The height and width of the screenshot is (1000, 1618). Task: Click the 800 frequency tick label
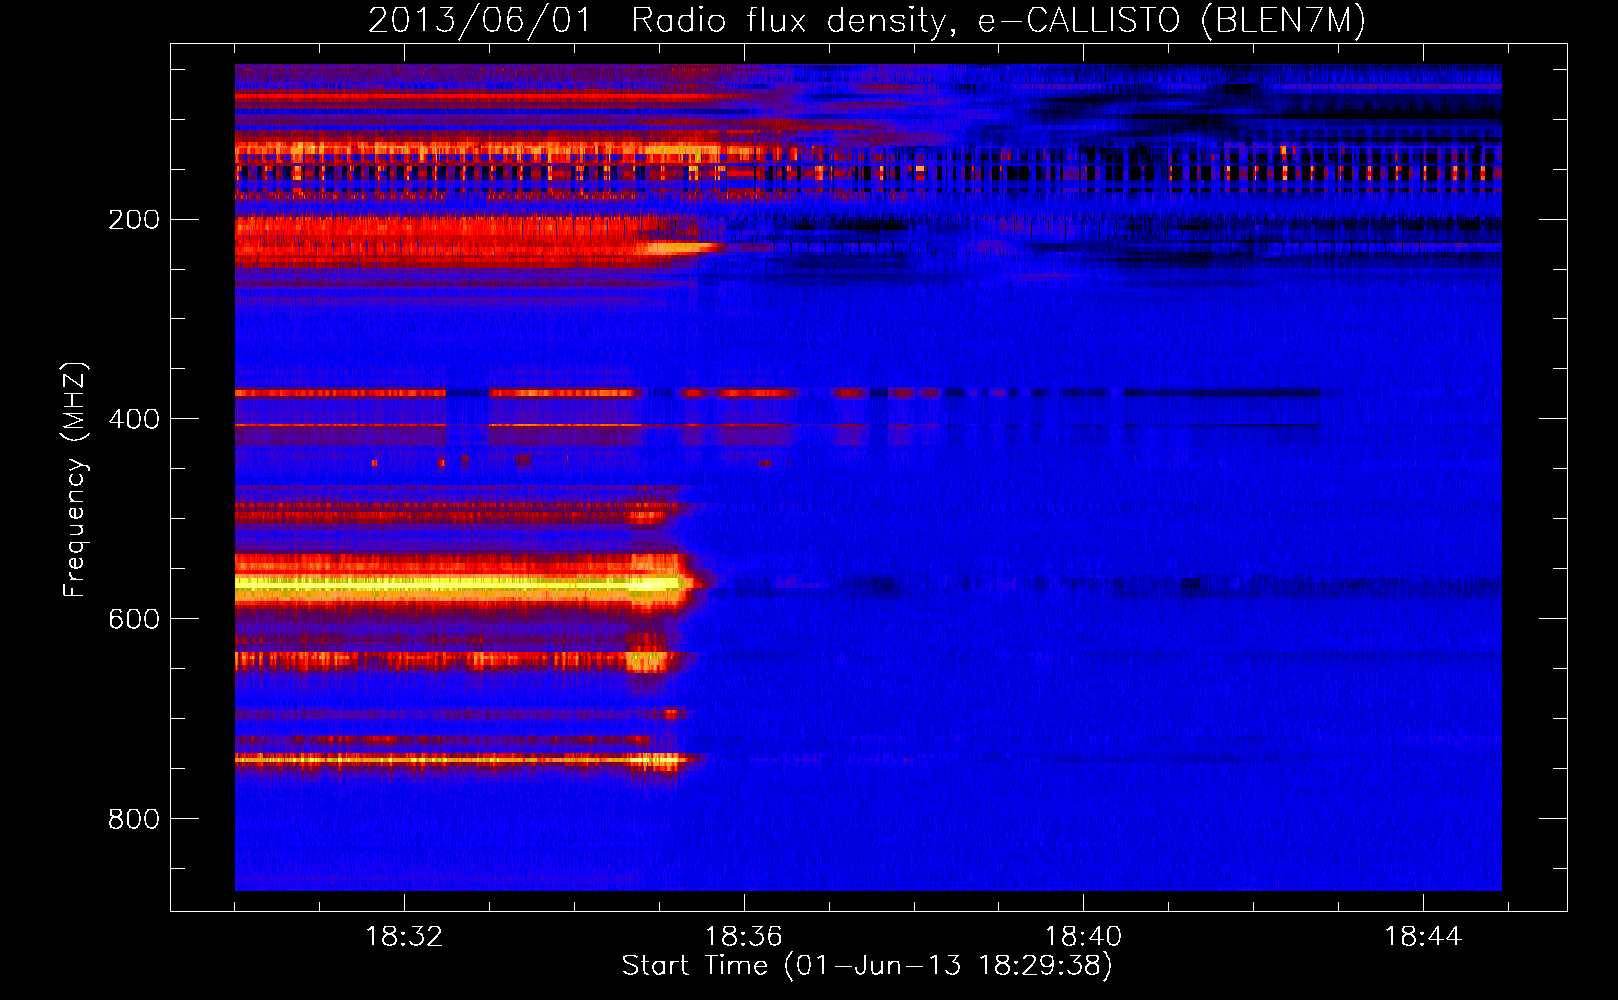click(x=134, y=819)
